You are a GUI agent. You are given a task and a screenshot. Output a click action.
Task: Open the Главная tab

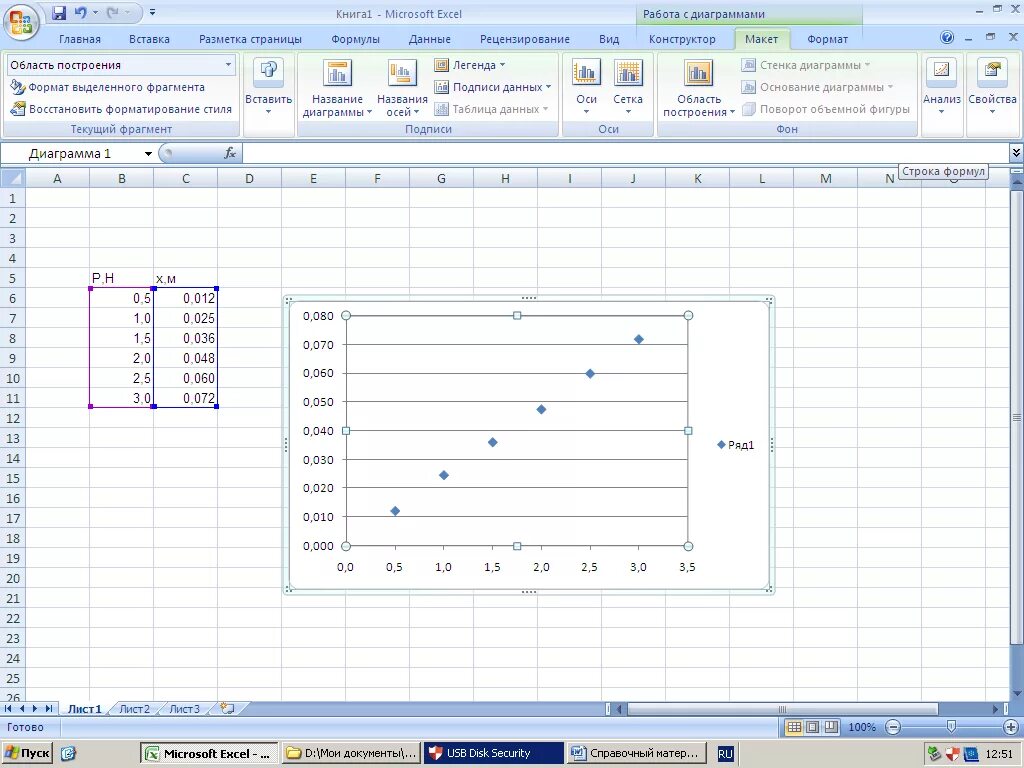pyautogui.click(x=80, y=39)
